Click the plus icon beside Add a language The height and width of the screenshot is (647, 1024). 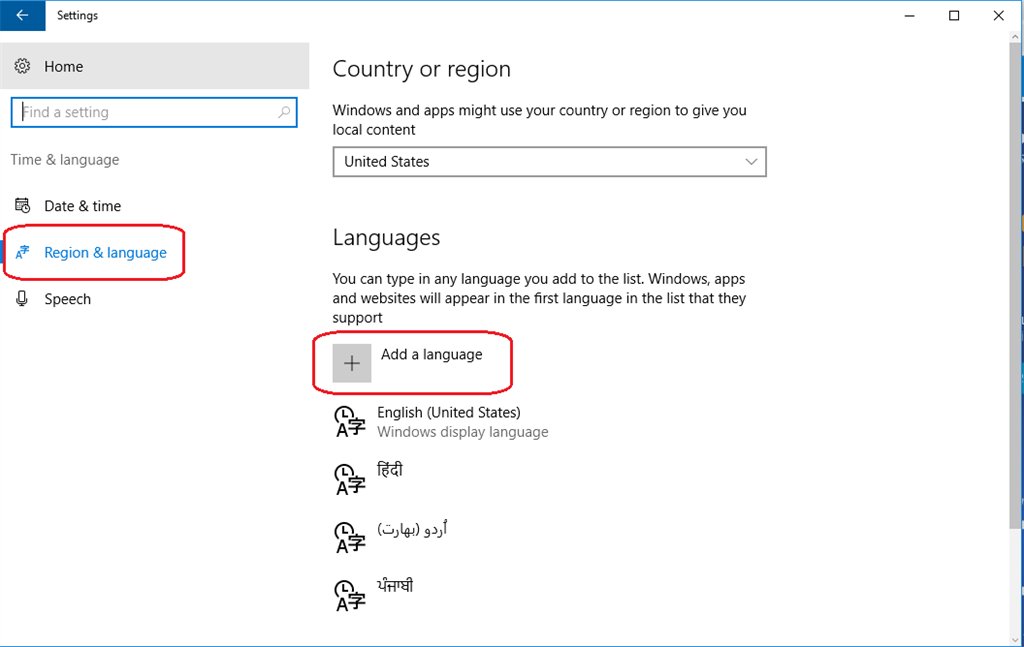351,363
